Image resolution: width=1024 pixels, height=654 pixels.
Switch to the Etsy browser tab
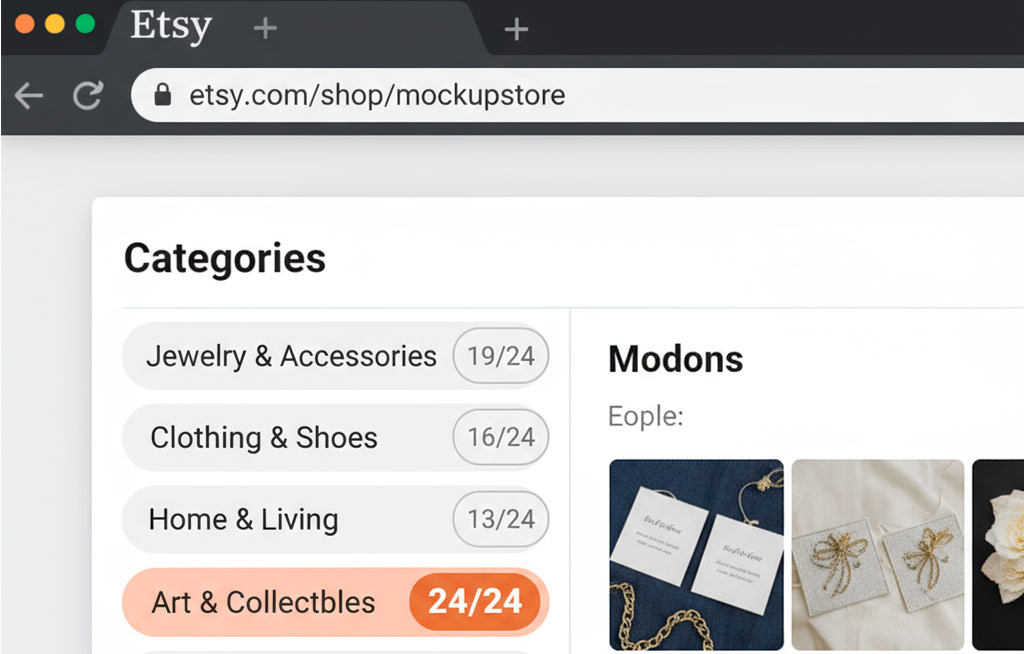pyautogui.click(x=171, y=27)
